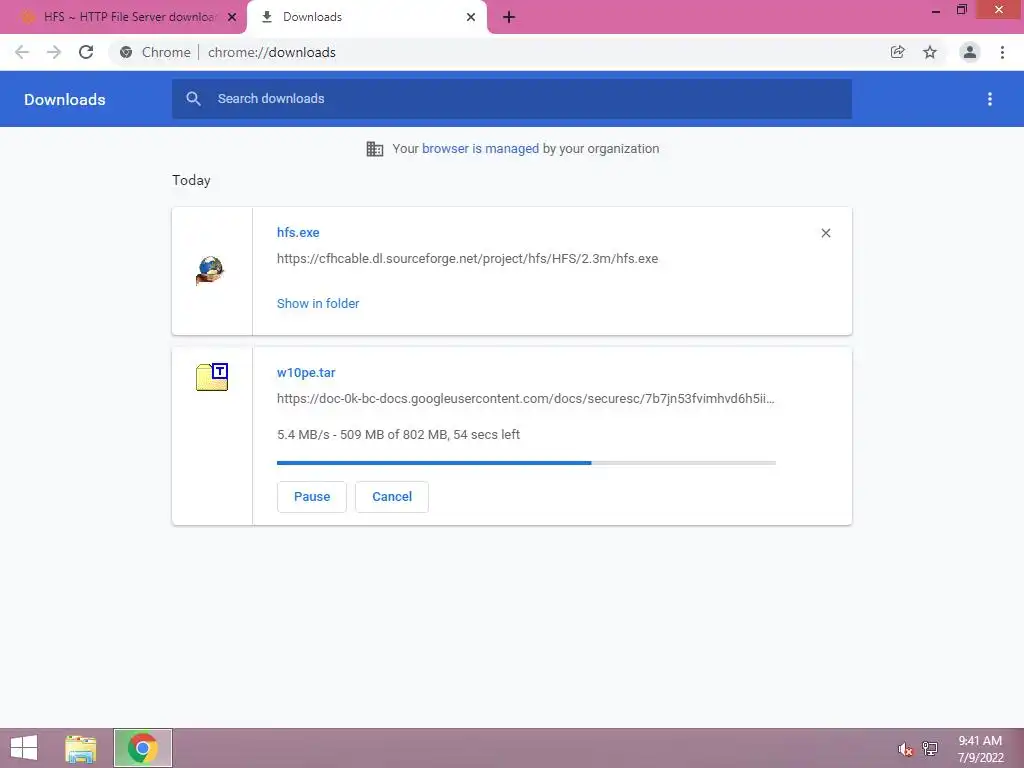Bookmark this tab with the star icon

point(930,52)
